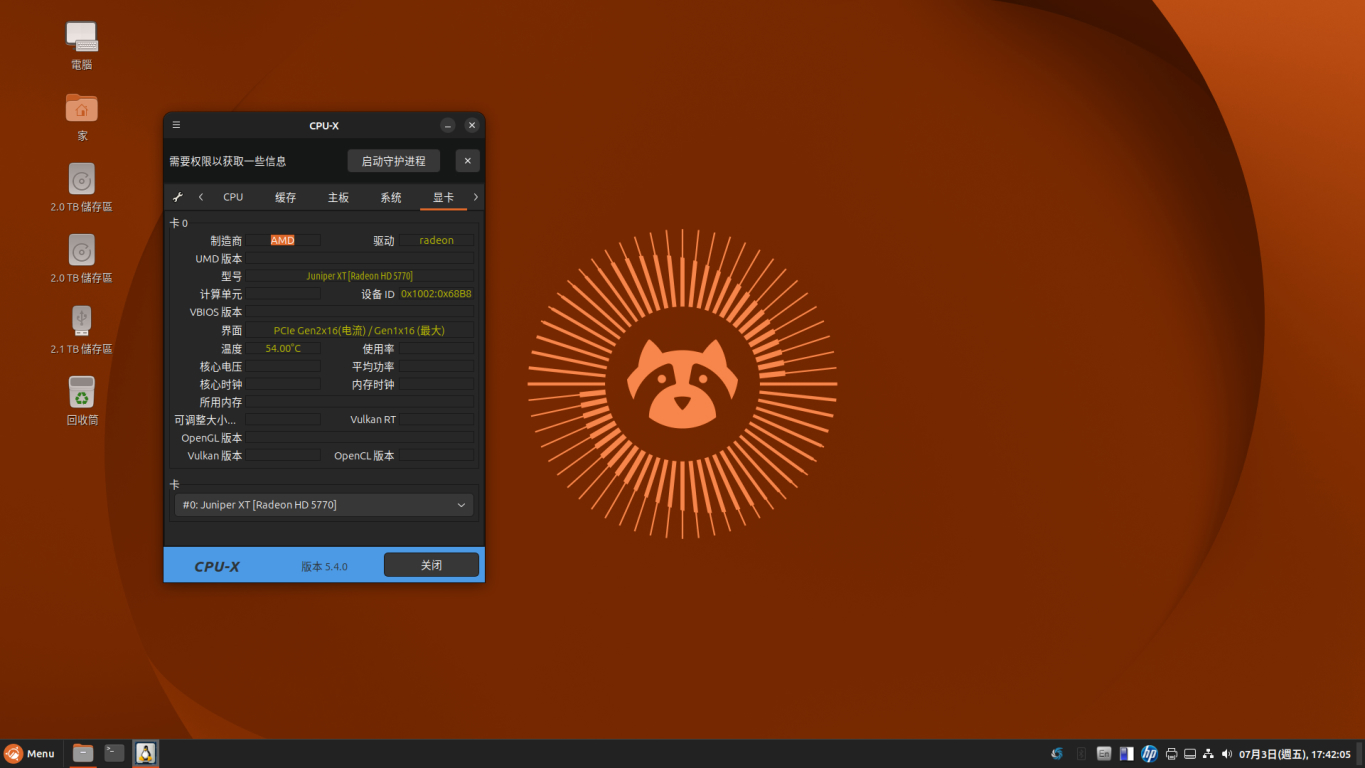1365x768 pixels.
Task: Open the file manager from the taskbar
Action: click(x=83, y=753)
